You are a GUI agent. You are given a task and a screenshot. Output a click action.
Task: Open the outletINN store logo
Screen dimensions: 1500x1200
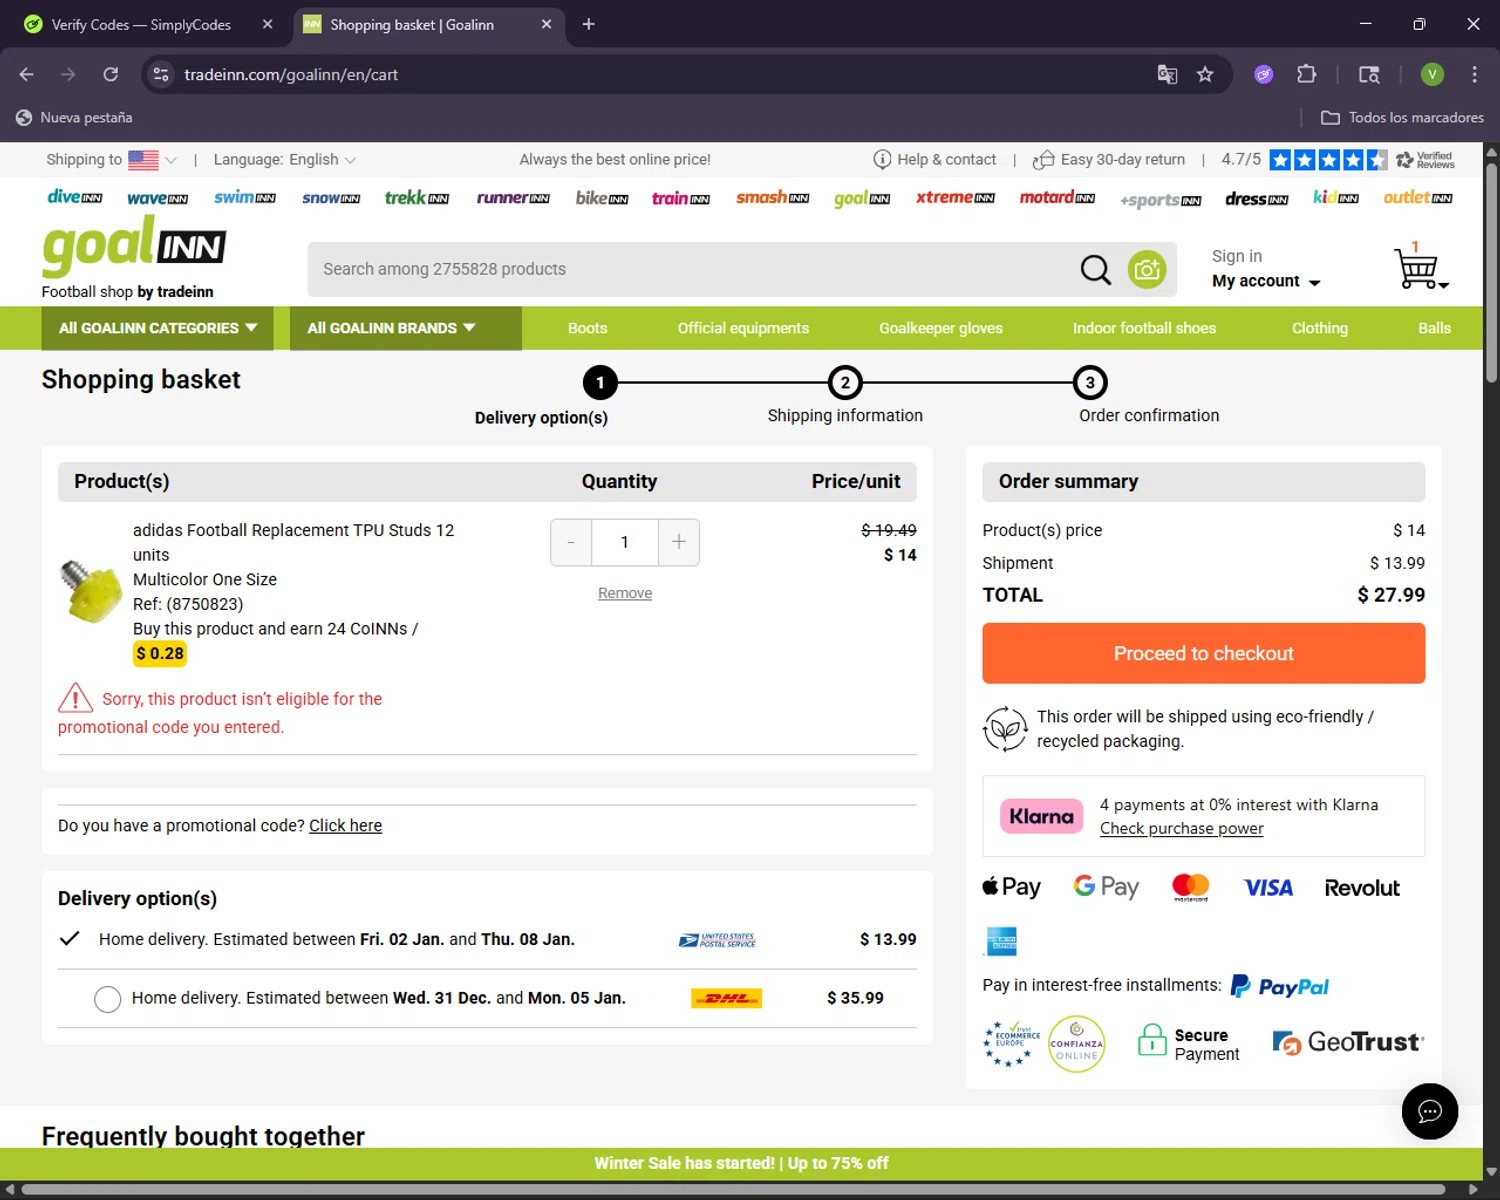coord(1418,197)
